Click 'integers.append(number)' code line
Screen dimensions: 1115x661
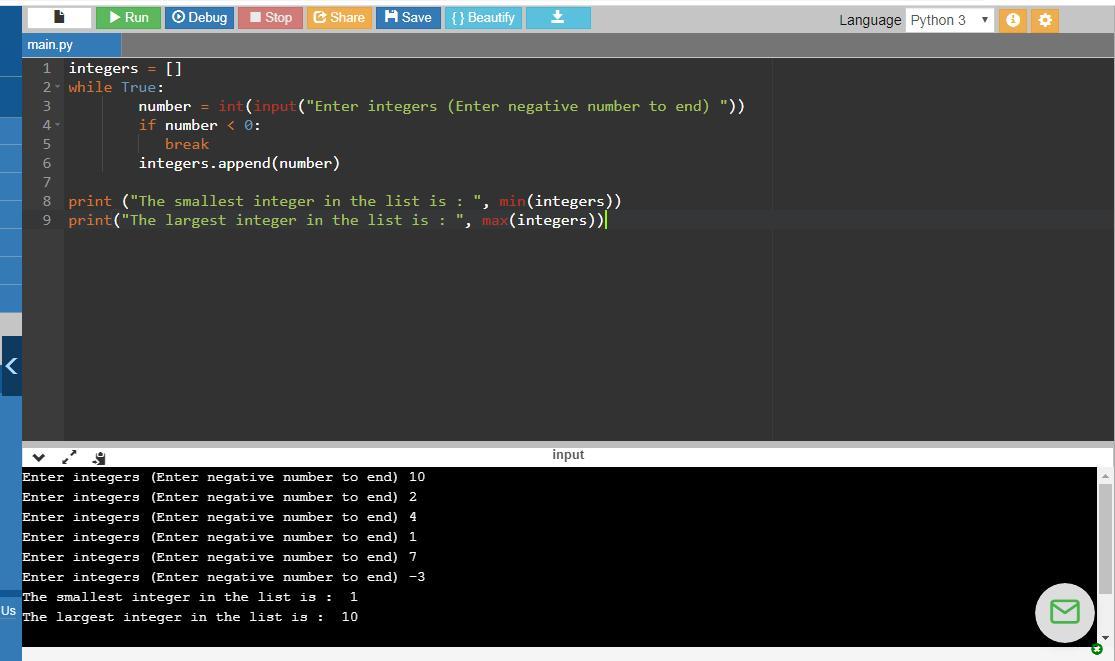tap(239, 163)
